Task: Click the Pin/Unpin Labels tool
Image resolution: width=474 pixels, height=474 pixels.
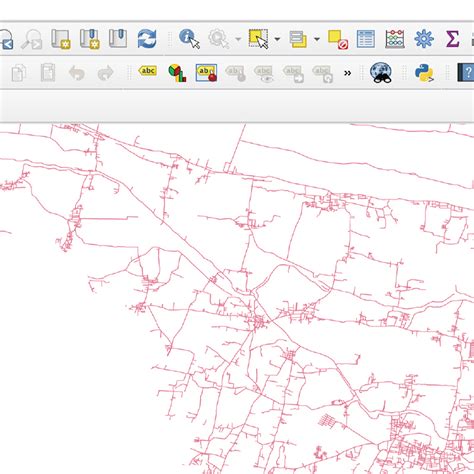Action: [236, 73]
